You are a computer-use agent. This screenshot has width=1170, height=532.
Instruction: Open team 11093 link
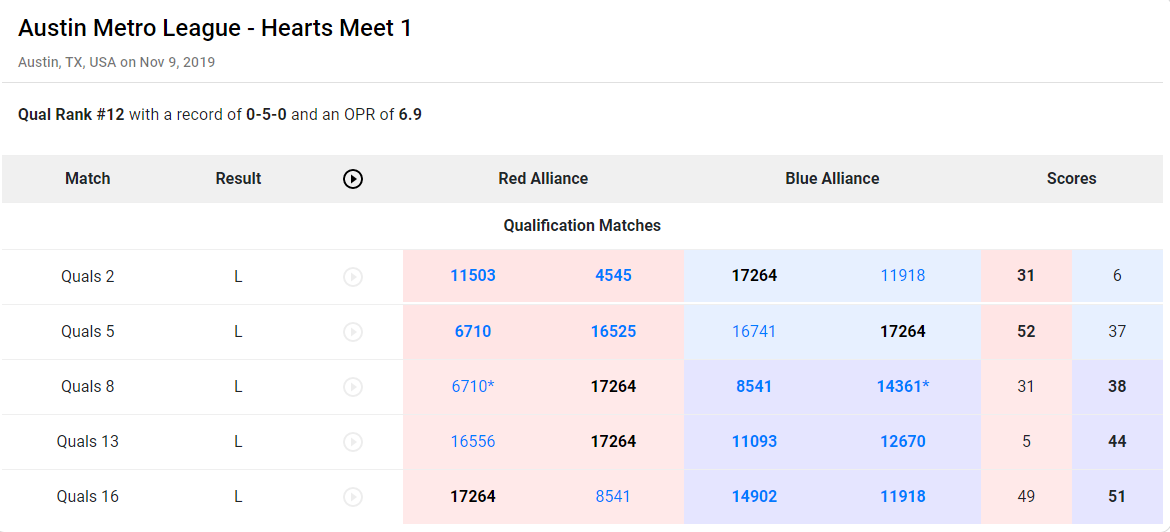[754, 441]
